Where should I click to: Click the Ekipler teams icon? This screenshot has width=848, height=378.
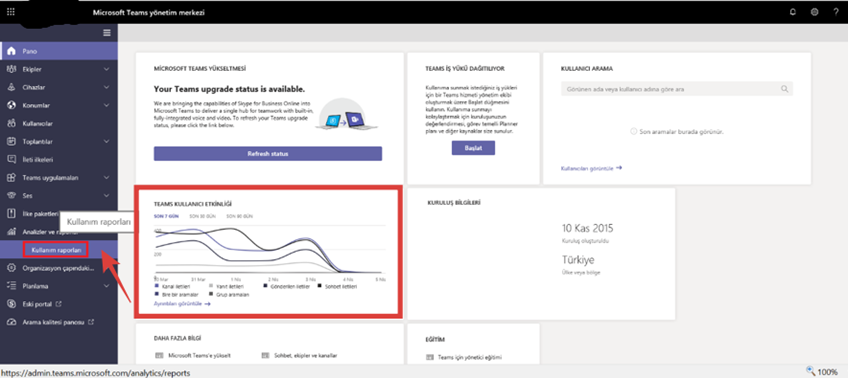click(x=11, y=69)
